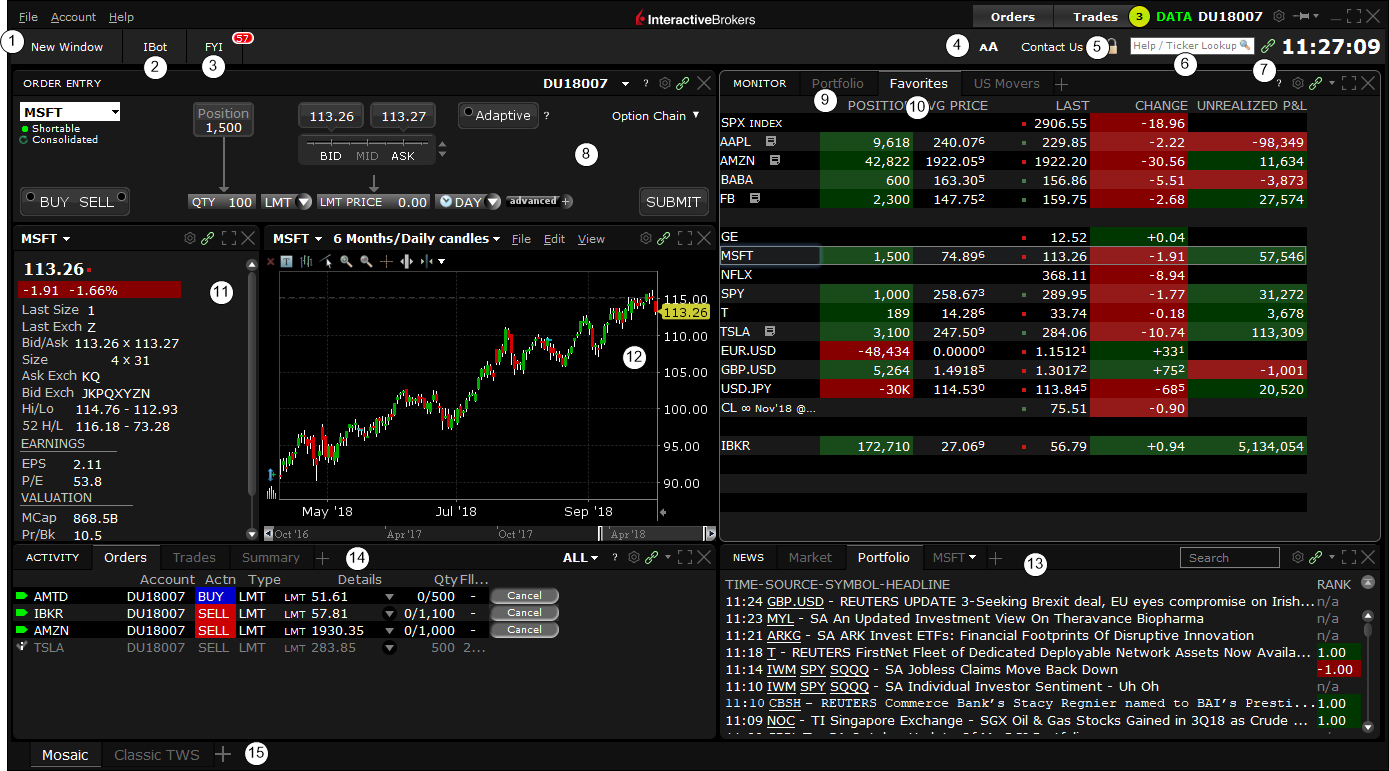Viewport: 1389px width, 771px height.
Task: Click the chart panel's green link icon
Action: point(663,239)
